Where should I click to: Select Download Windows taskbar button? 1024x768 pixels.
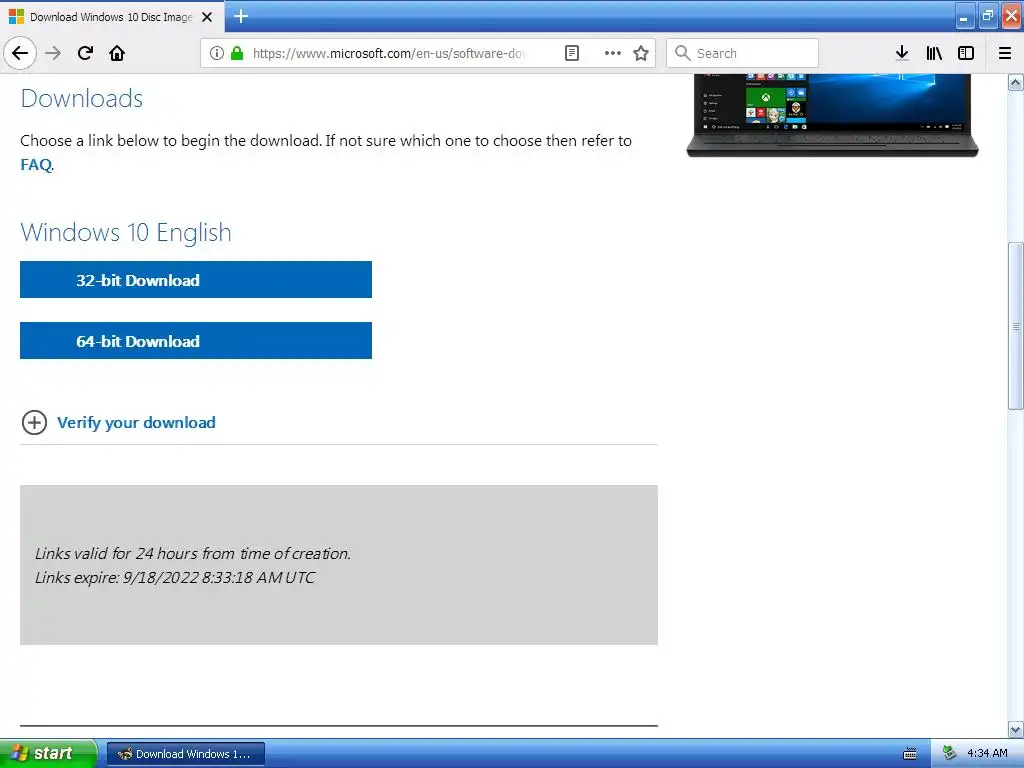pyautogui.click(x=185, y=754)
